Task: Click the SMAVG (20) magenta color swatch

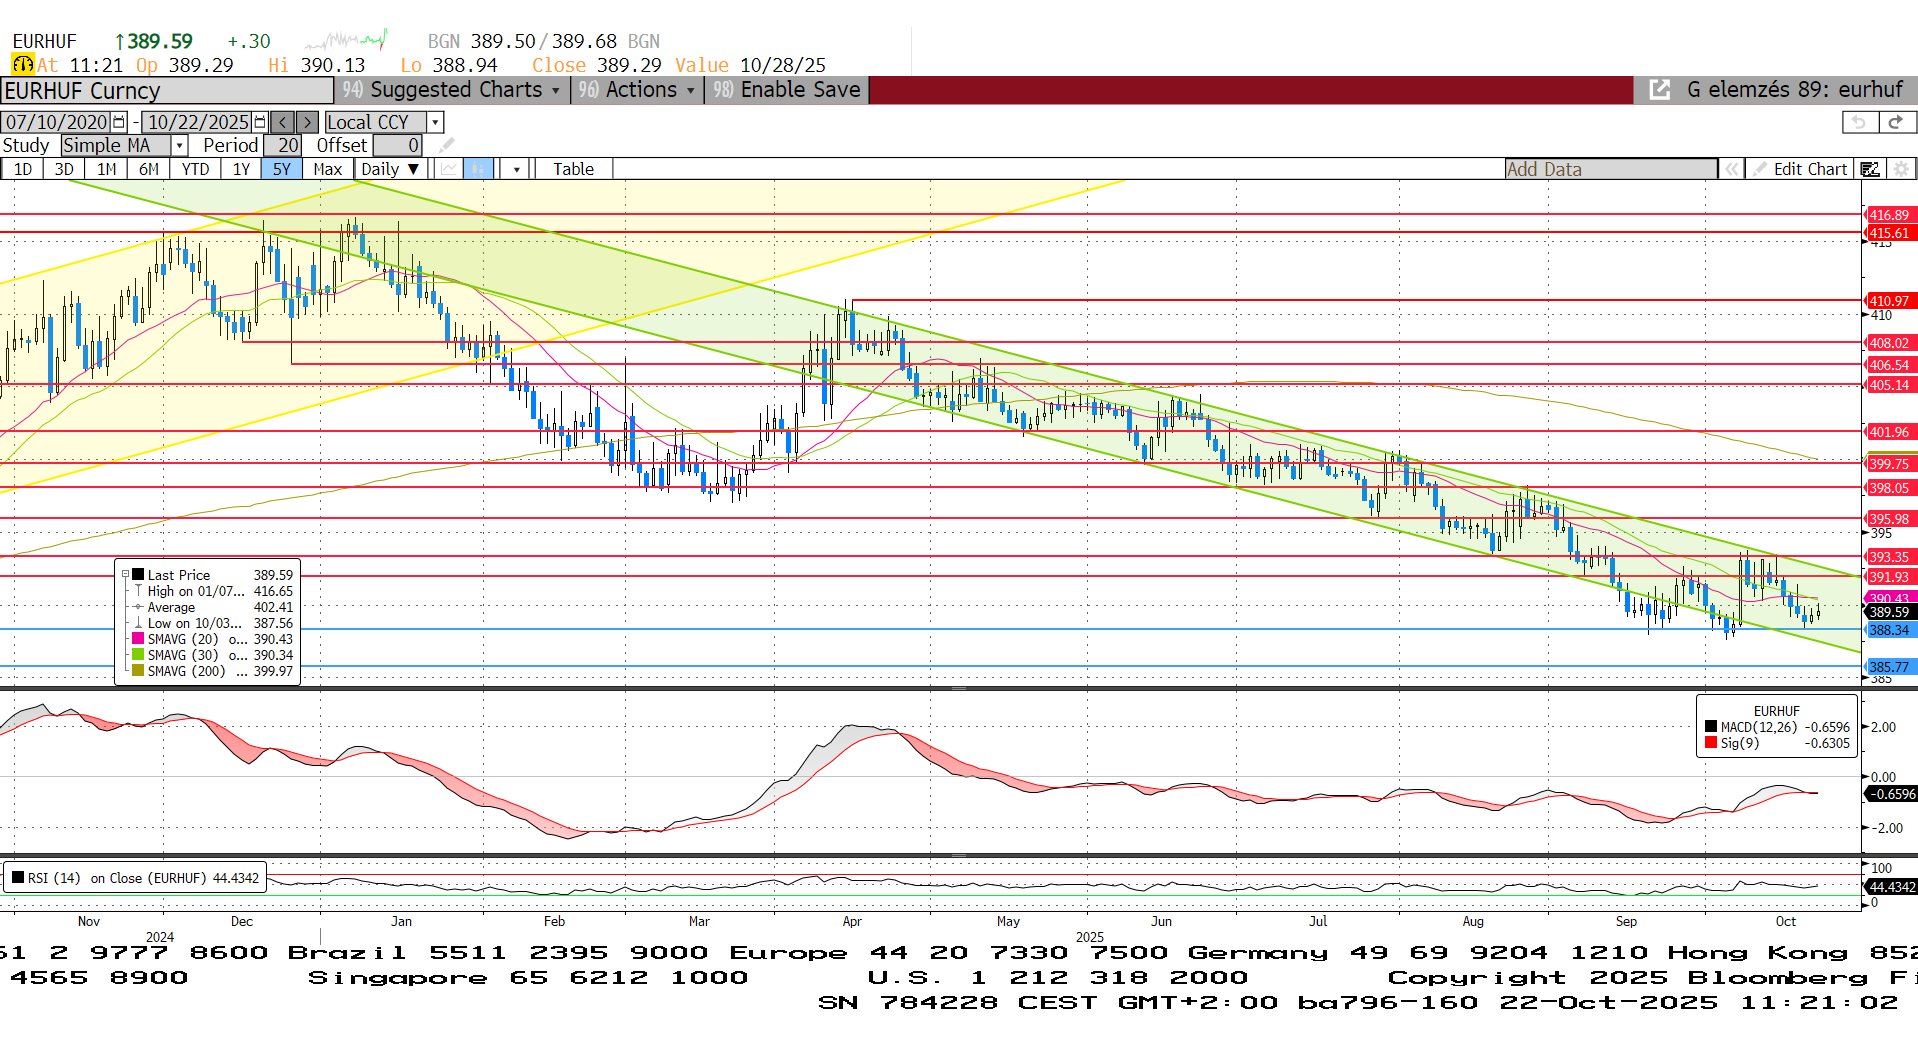Action: click(x=138, y=639)
